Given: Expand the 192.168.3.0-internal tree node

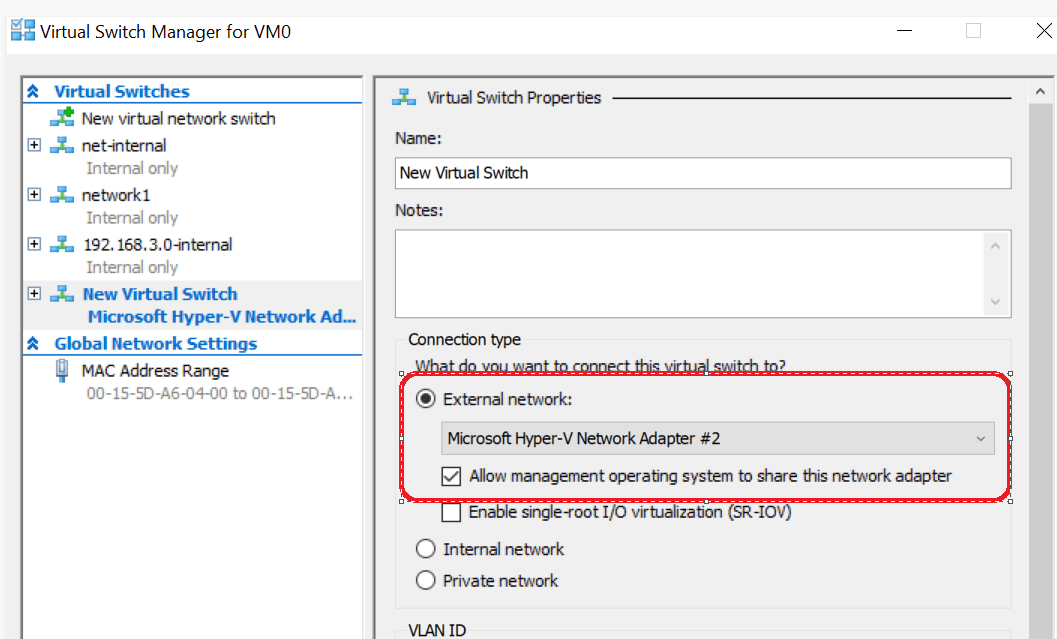Looking at the screenshot, I should coord(34,244).
